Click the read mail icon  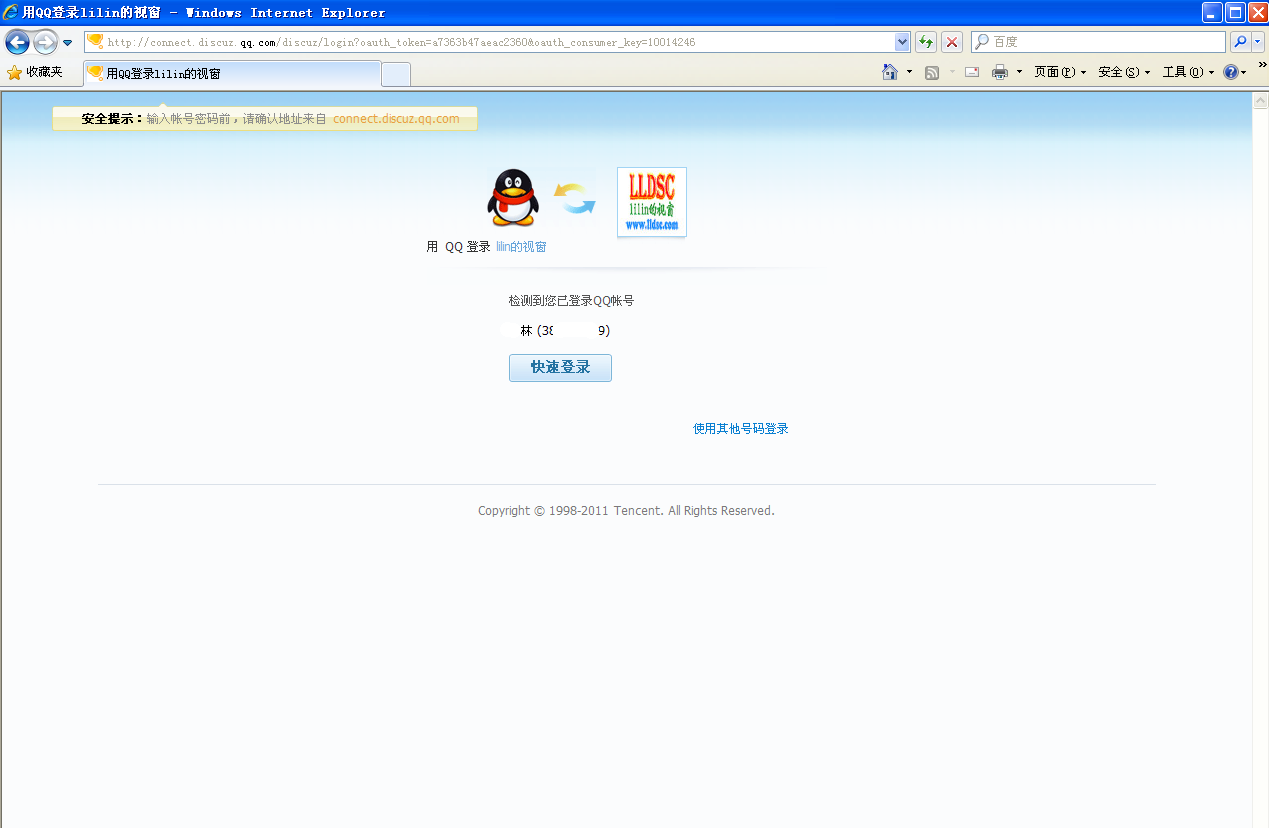(x=971, y=71)
